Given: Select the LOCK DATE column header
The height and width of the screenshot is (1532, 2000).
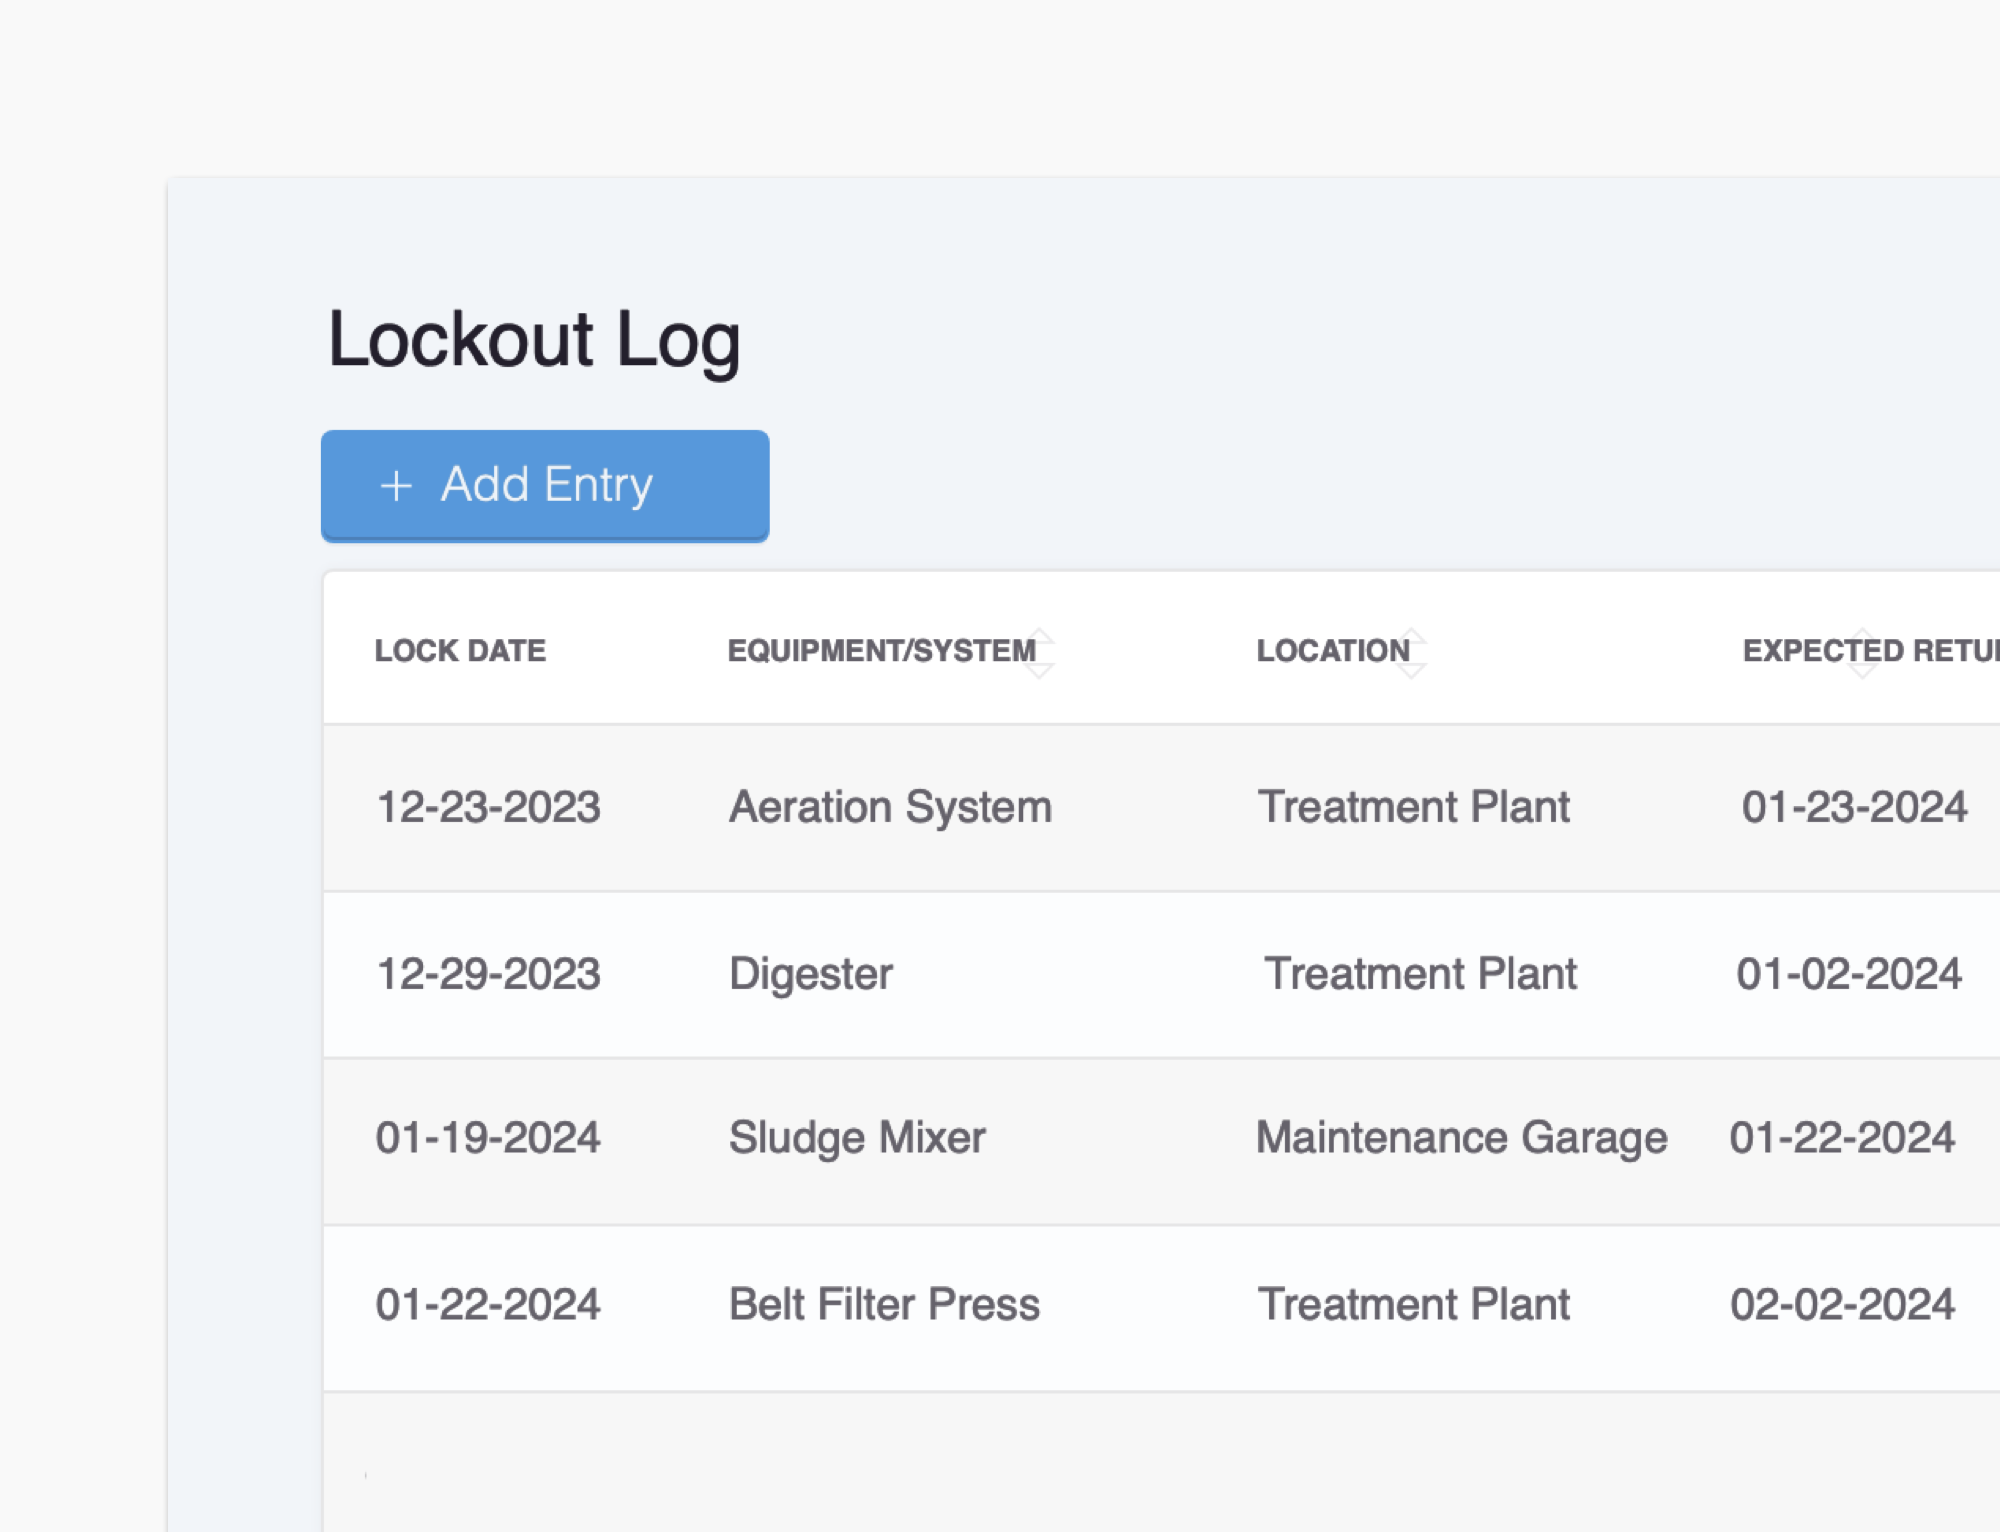Looking at the screenshot, I should [x=460, y=650].
